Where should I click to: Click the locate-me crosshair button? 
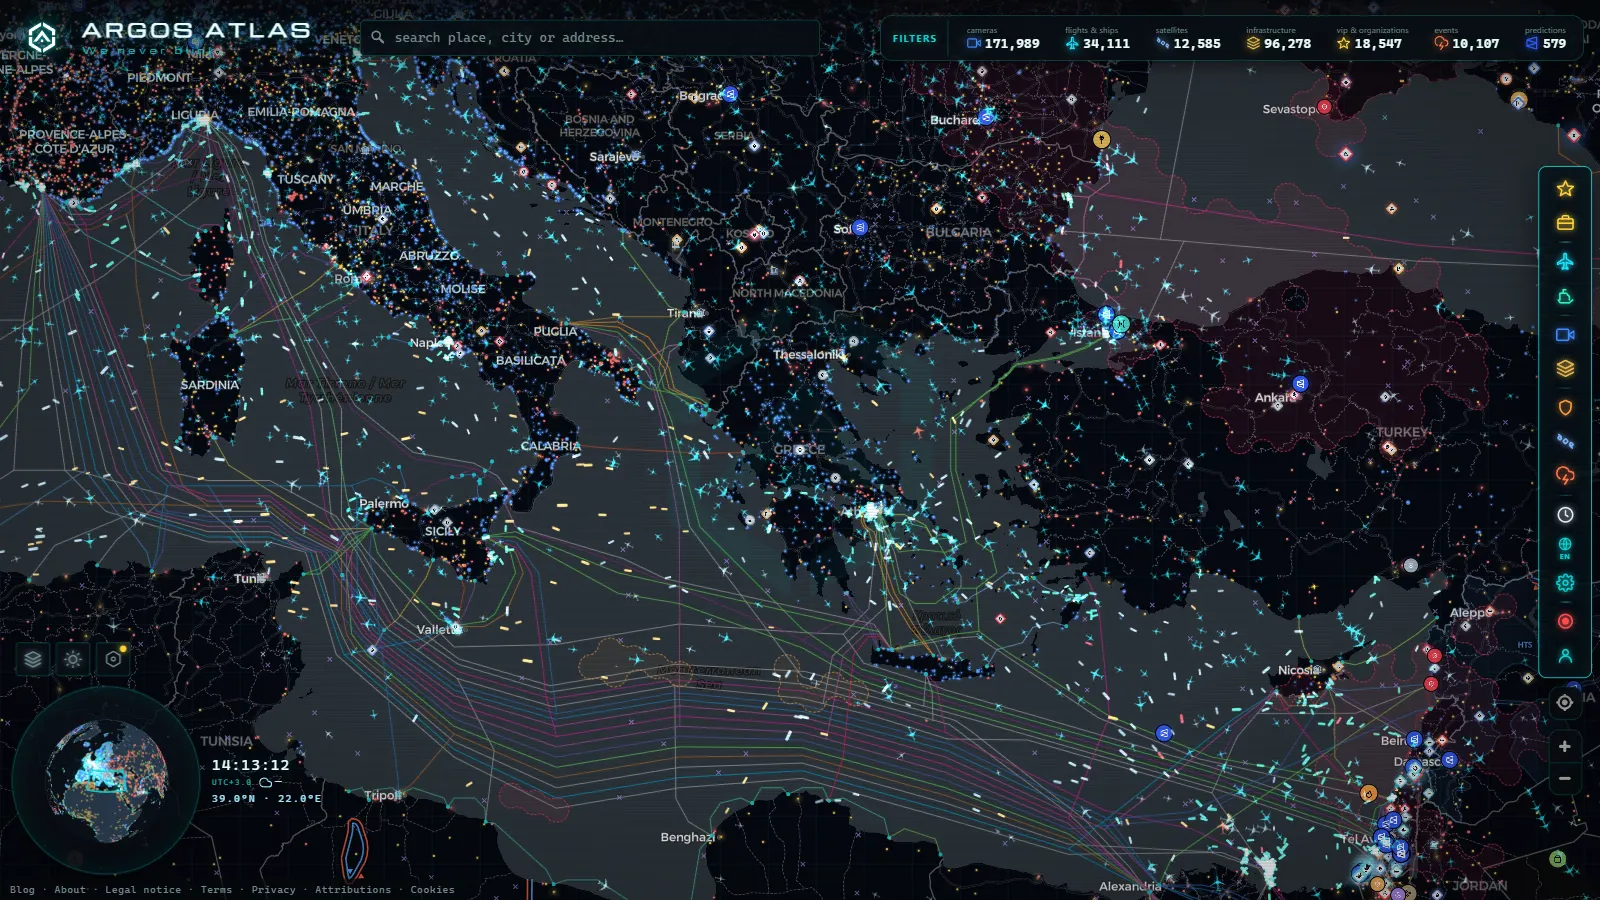(x=1565, y=702)
